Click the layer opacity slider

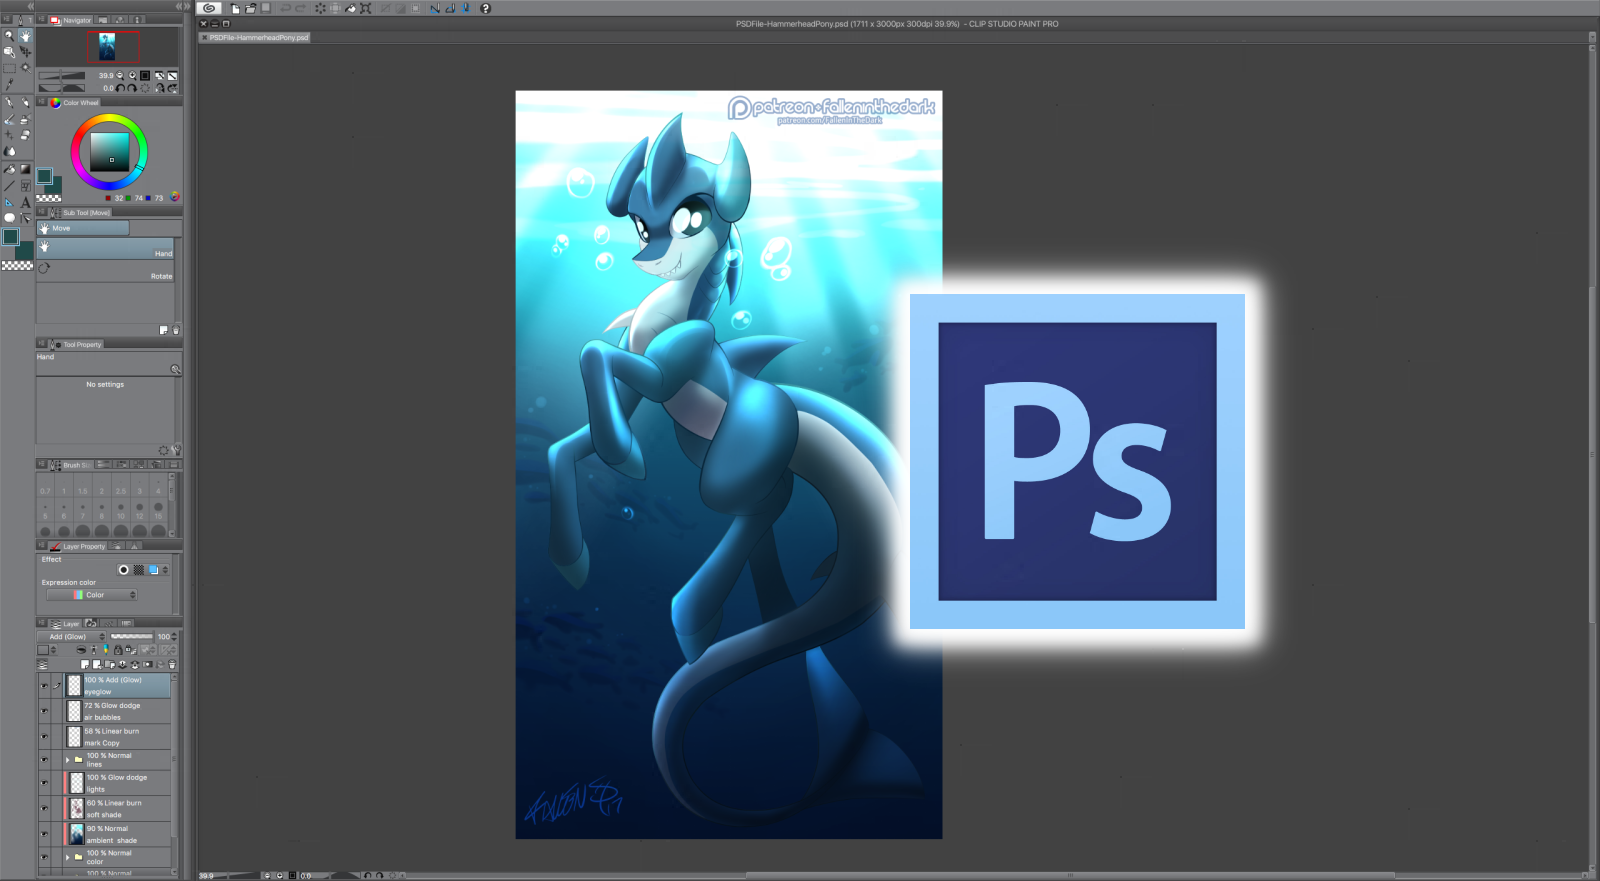point(131,637)
